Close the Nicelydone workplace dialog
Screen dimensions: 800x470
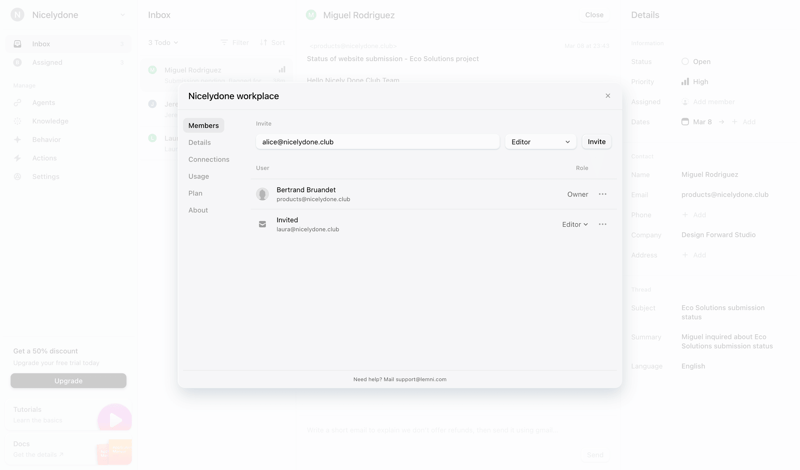click(x=608, y=96)
